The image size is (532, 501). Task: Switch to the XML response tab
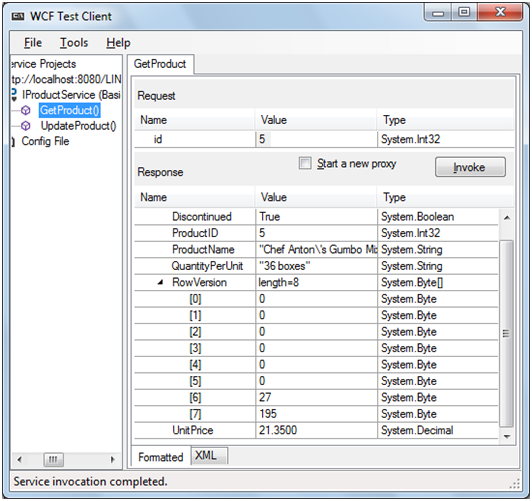209,456
